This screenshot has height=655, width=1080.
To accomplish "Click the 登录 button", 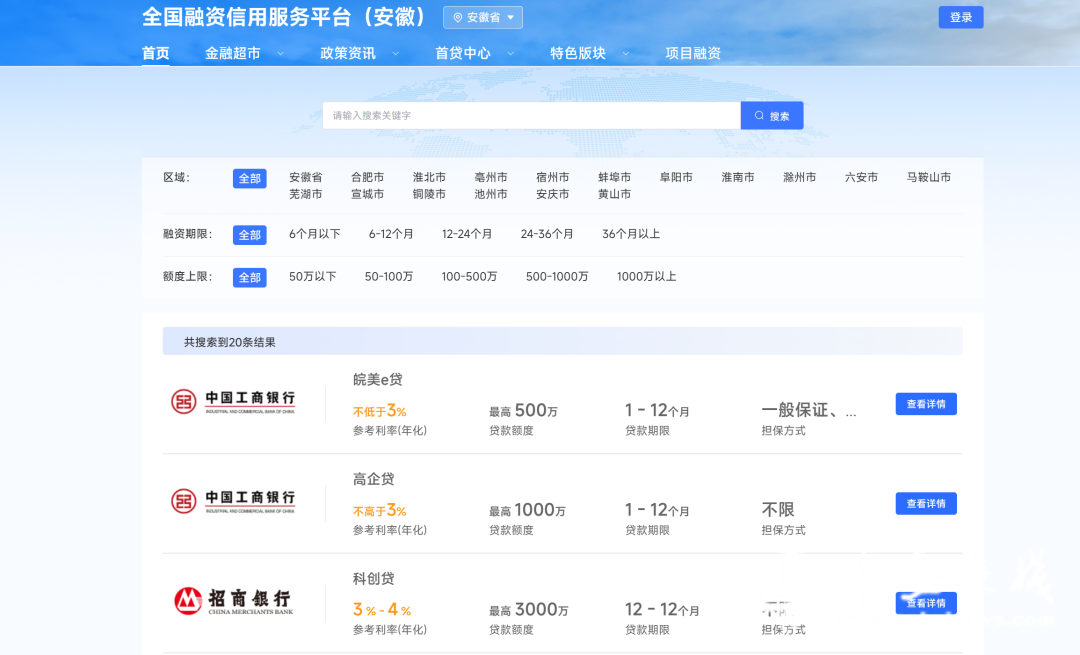I will tap(960, 17).
